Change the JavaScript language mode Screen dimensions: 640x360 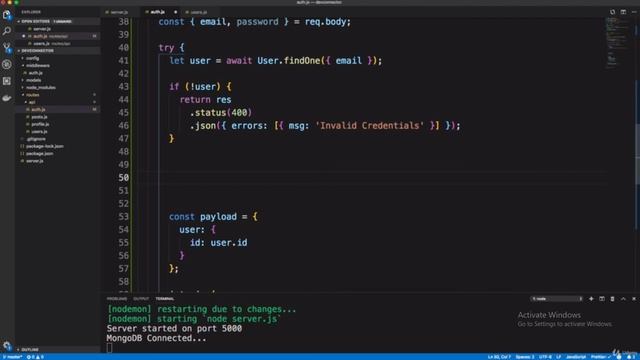pos(576,357)
